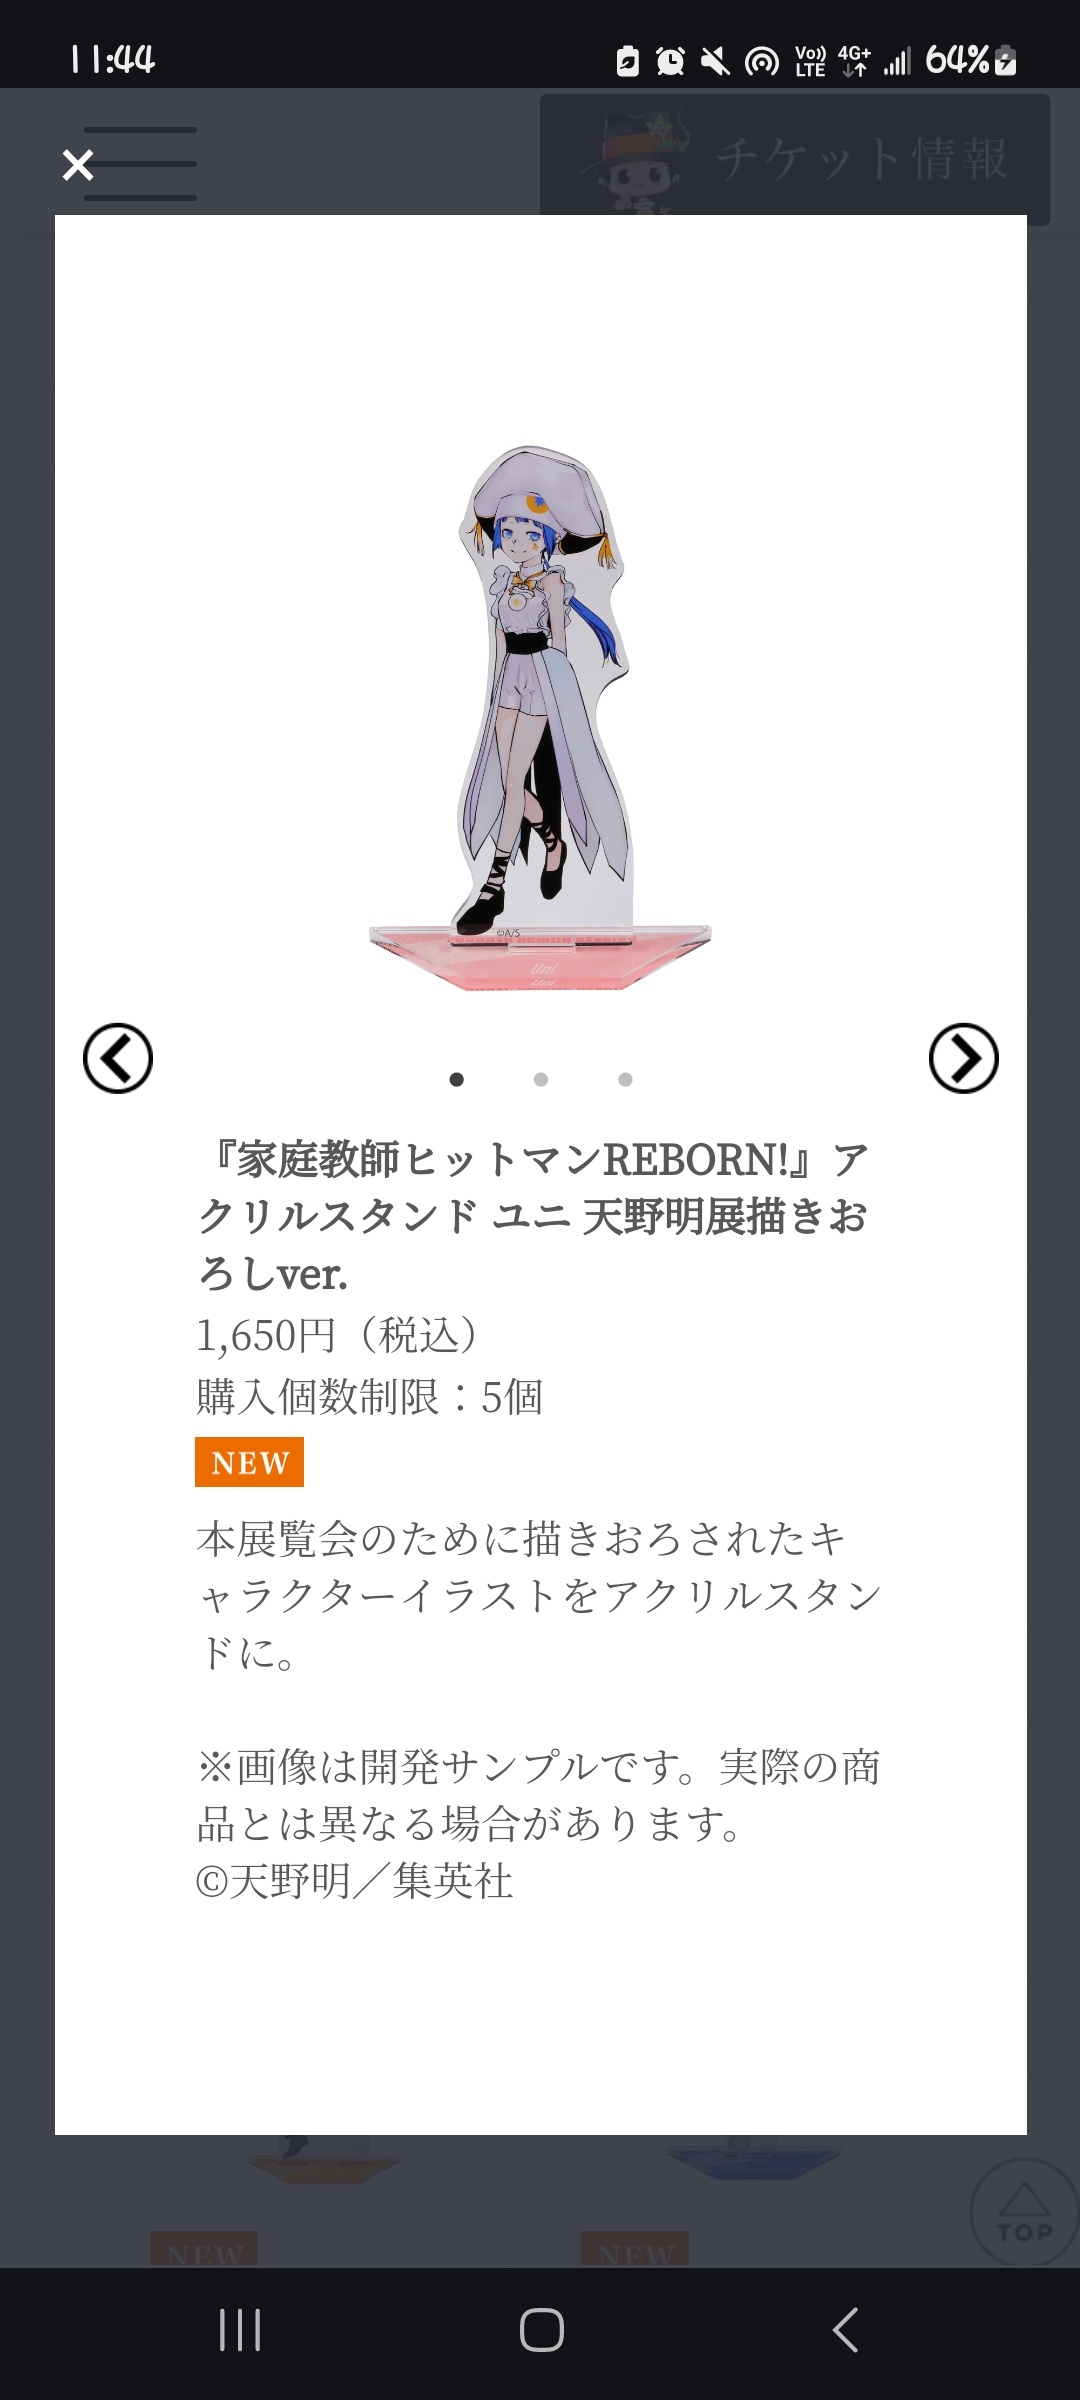Viewport: 1080px width, 2400px height.
Task: Select the first carousel dot
Action: 457,1079
